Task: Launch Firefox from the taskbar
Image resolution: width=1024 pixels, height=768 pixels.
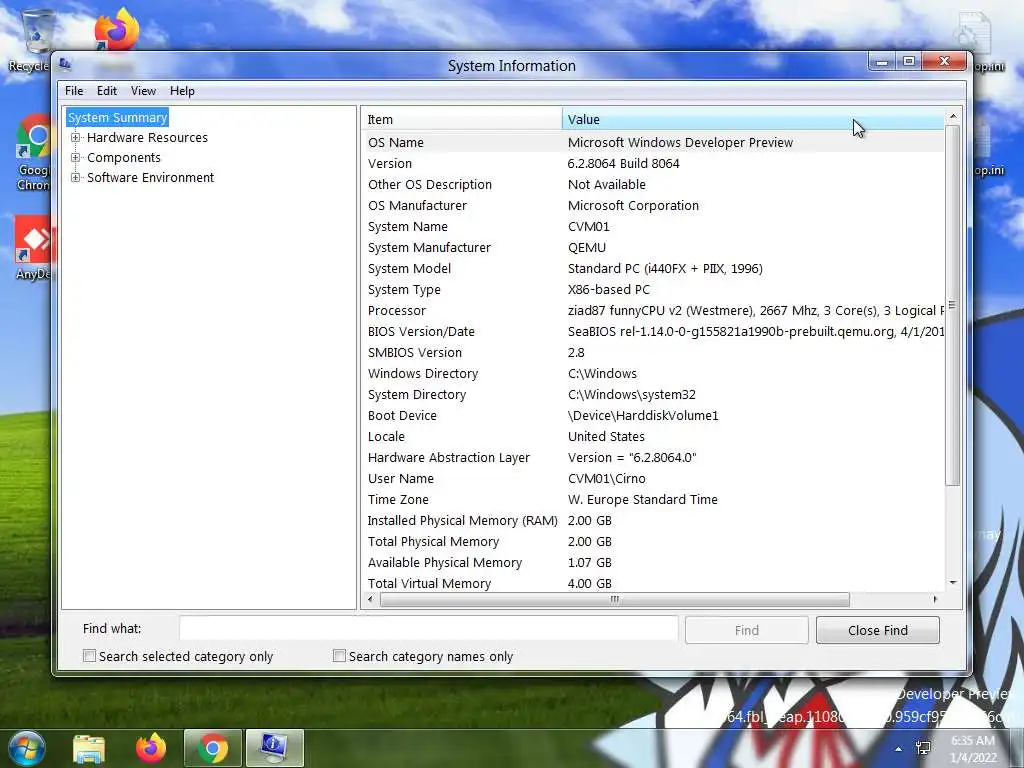Action: [x=151, y=748]
